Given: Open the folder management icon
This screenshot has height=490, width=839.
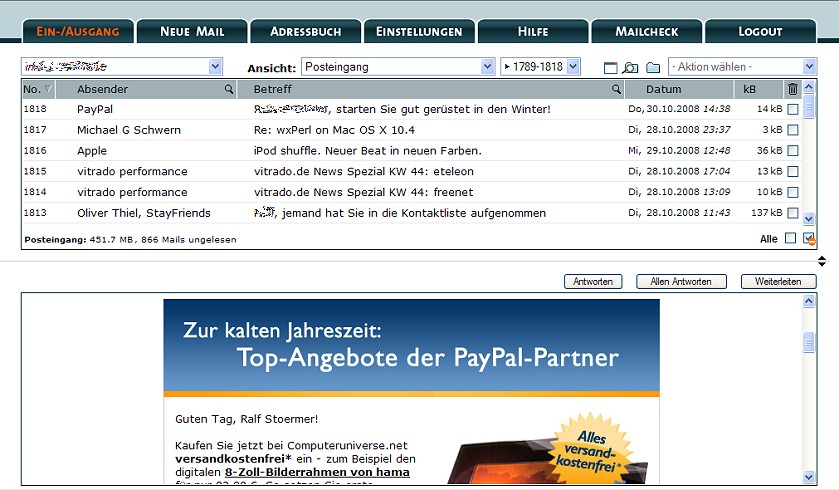Looking at the screenshot, I should pyautogui.click(x=653, y=68).
